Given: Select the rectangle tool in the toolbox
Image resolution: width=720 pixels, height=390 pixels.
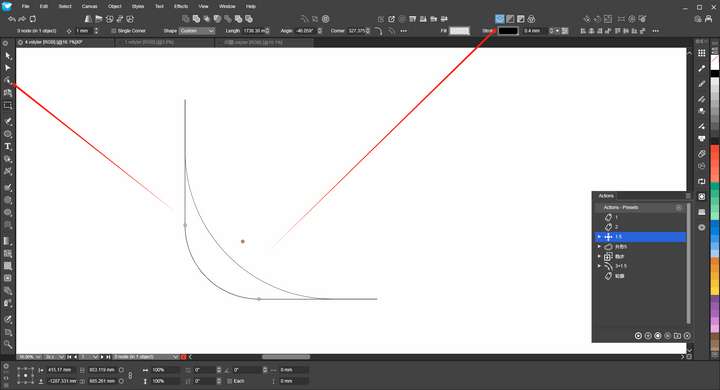Looking at the screenshot, I should 7,105.
